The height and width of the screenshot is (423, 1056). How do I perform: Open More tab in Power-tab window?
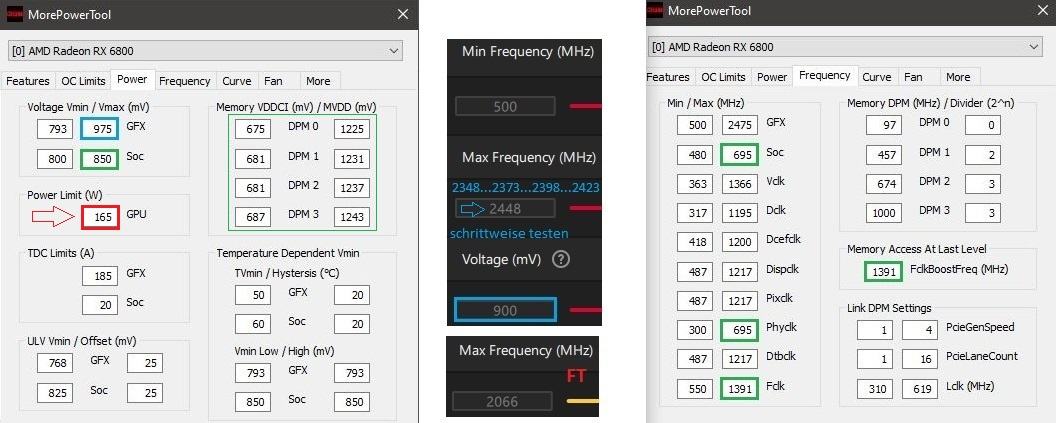[318, 81]
